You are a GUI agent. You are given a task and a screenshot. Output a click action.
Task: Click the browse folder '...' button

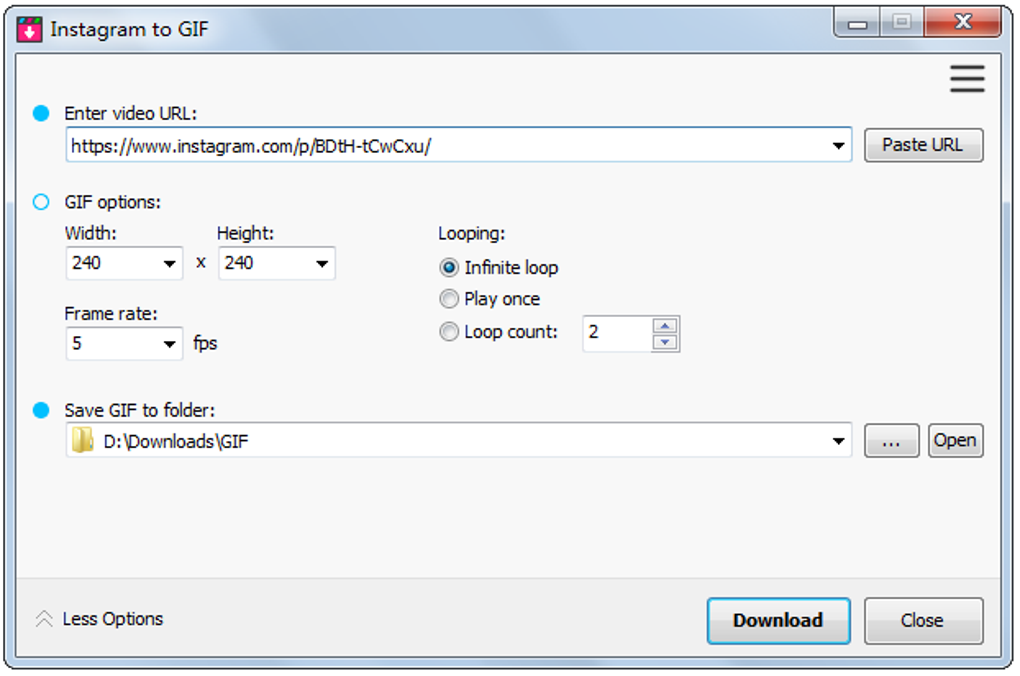891,441
